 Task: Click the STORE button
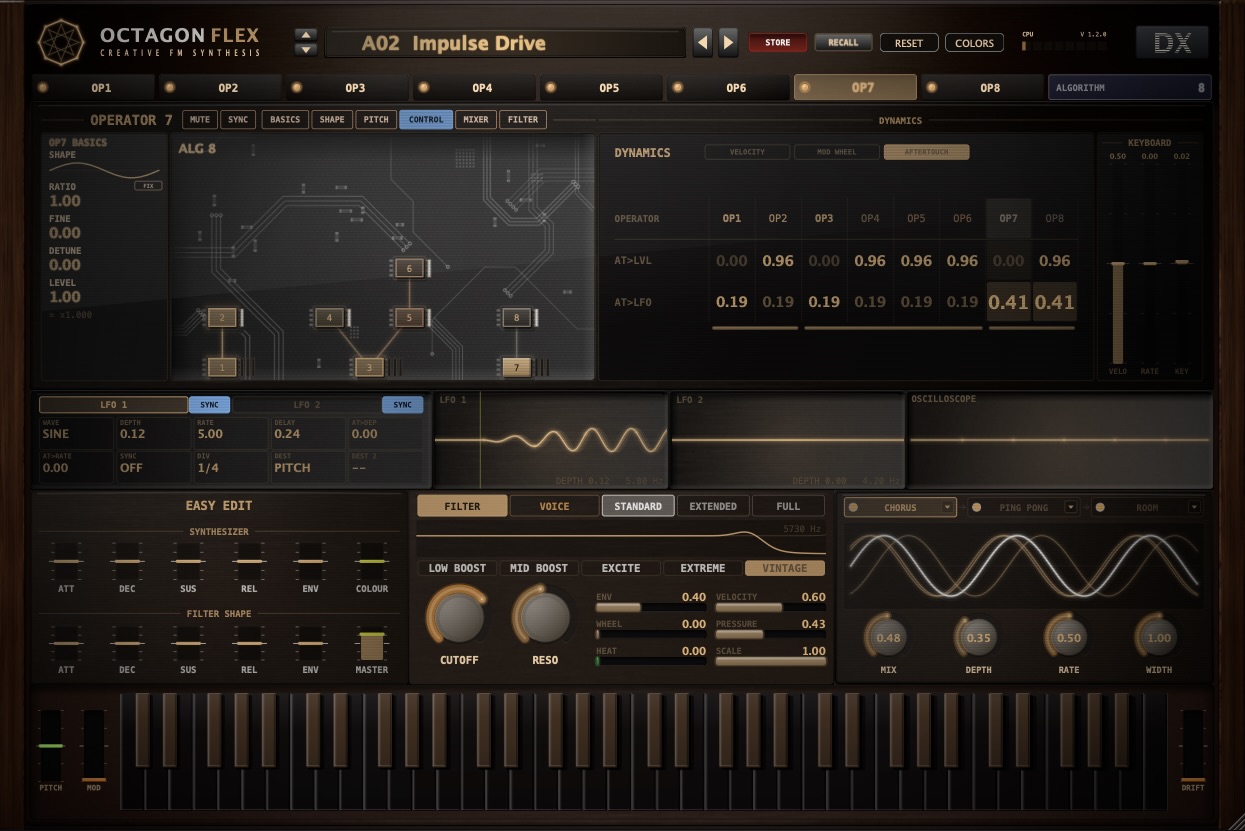click(778, 42)
